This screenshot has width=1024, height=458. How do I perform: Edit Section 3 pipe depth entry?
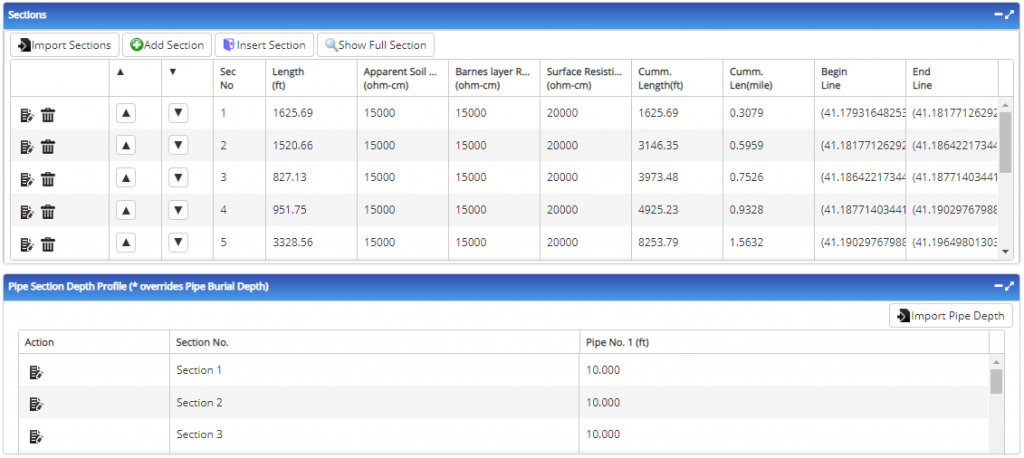[x=36, y=436]
